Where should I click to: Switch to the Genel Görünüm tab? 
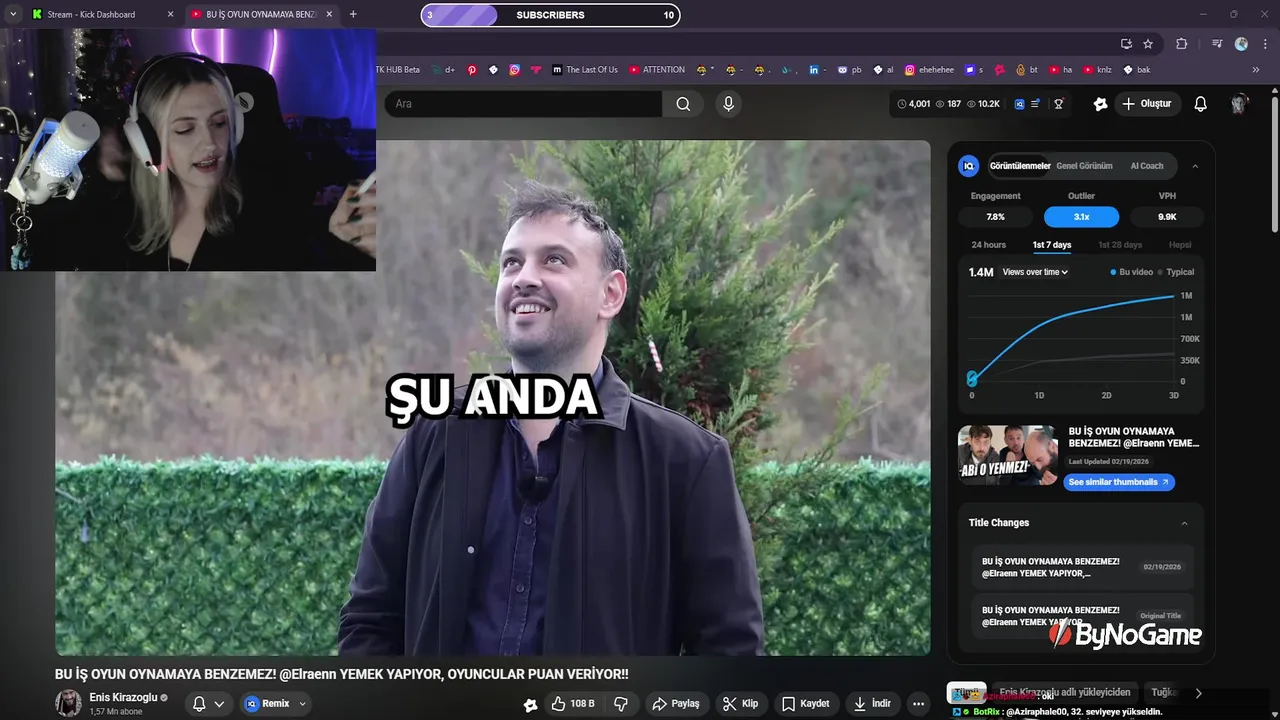coord(1085,166)
